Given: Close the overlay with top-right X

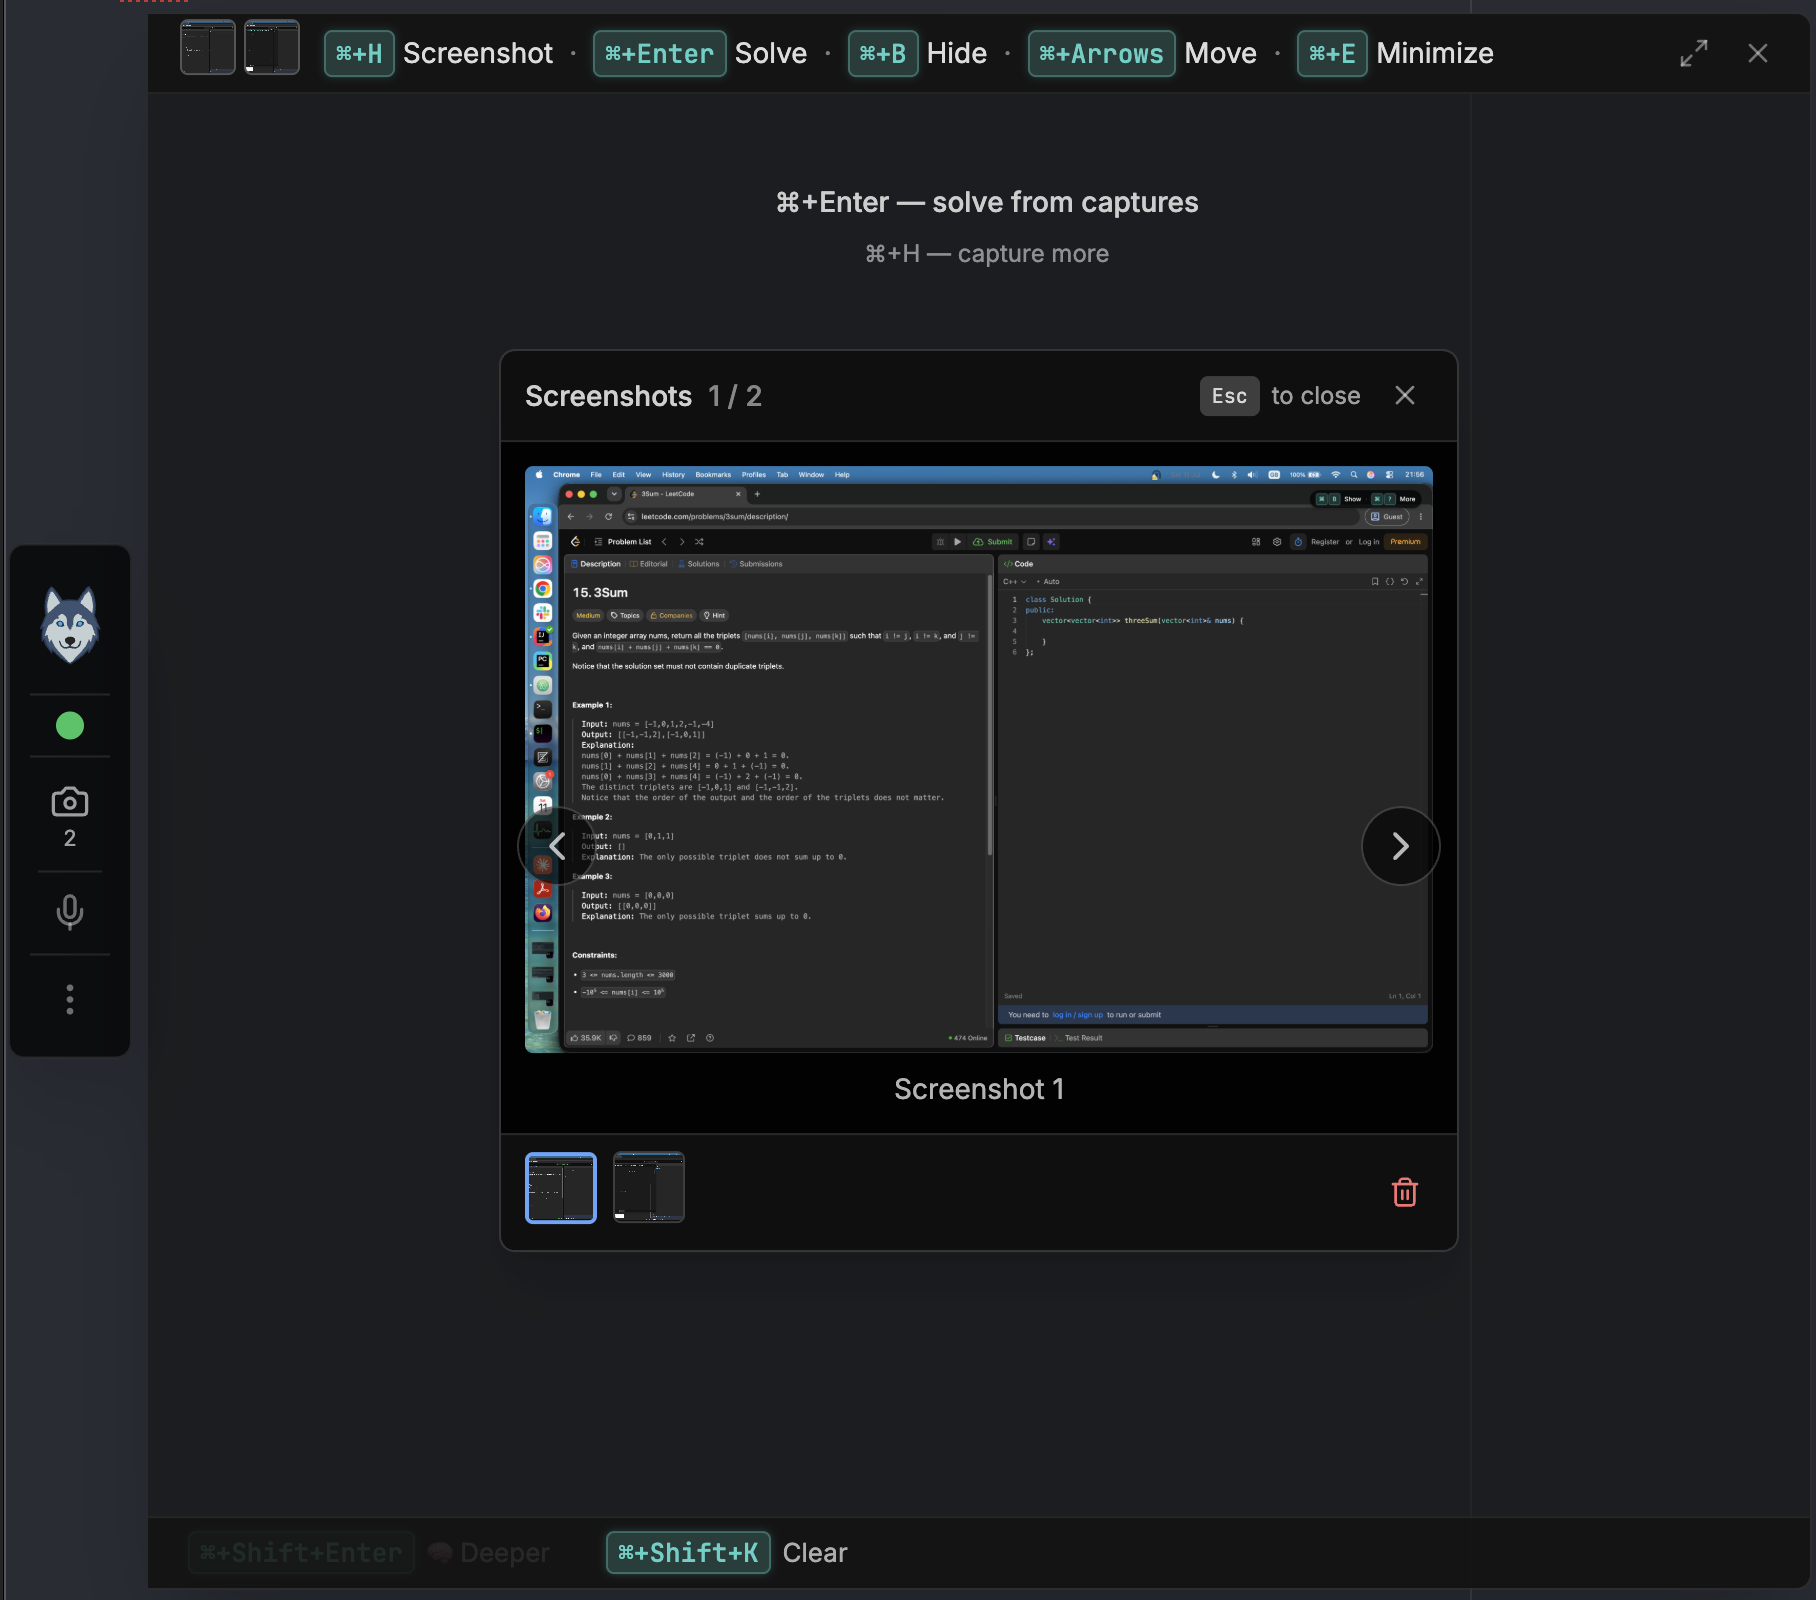Looking at the screenshot, I should click(x=1758, y=54).
